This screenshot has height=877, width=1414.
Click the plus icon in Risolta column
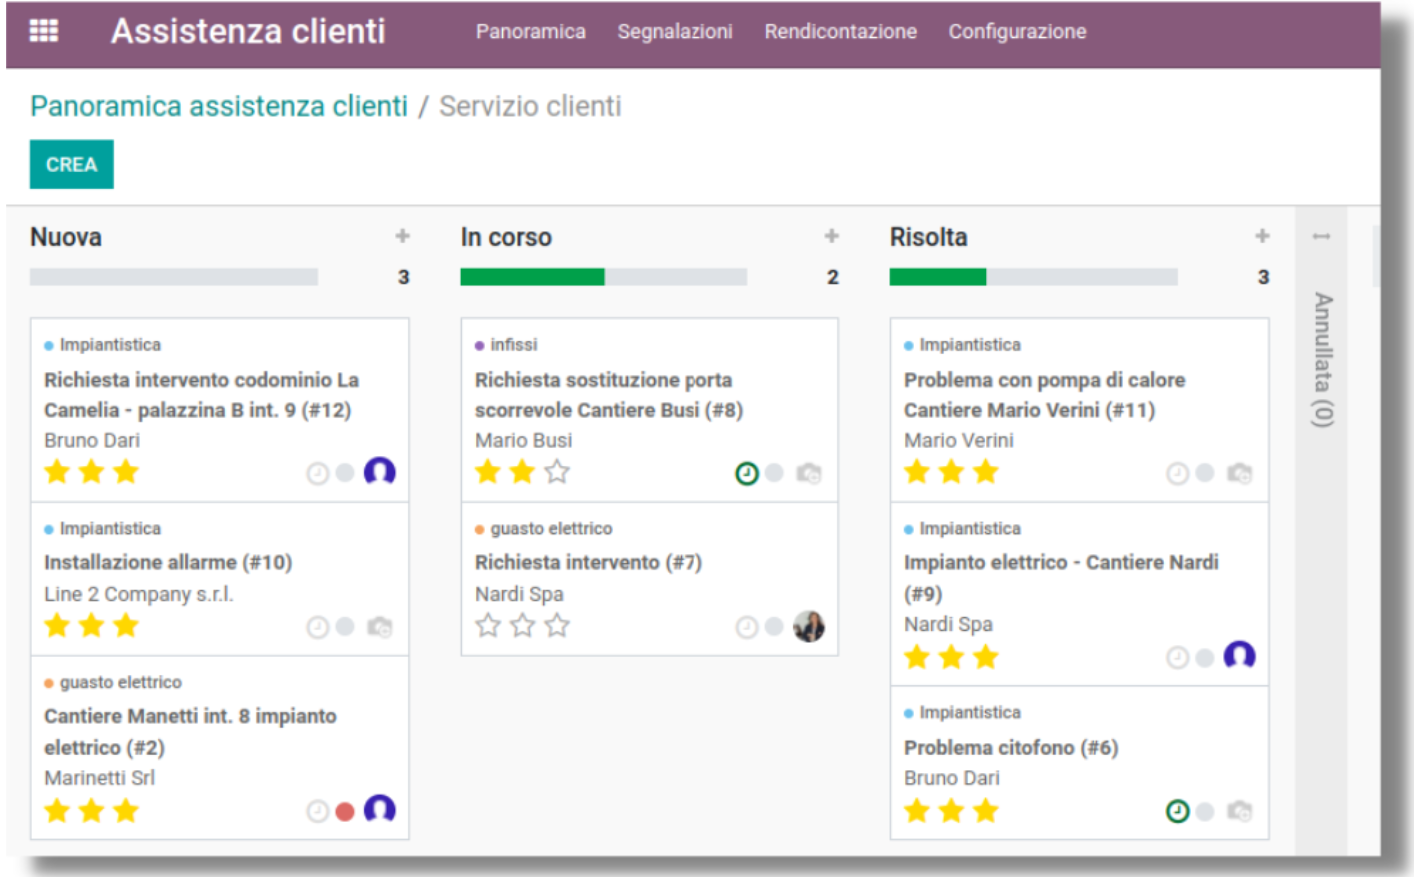[1262, 236]
